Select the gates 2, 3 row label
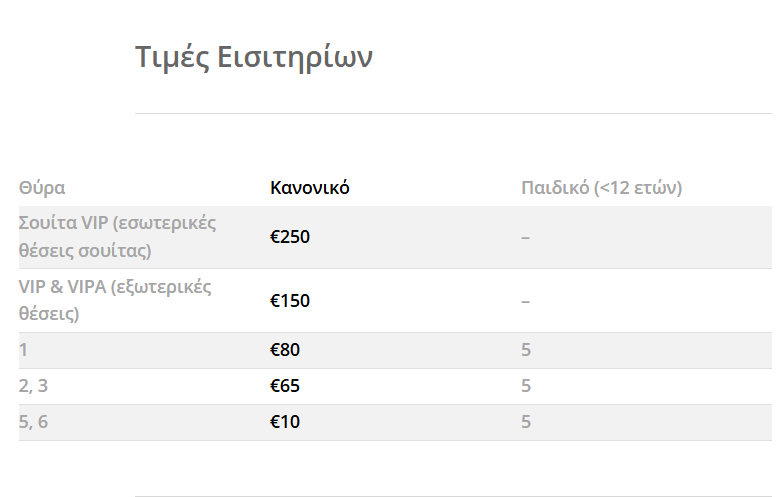This screenshot has width=780, height=497. 33,386
